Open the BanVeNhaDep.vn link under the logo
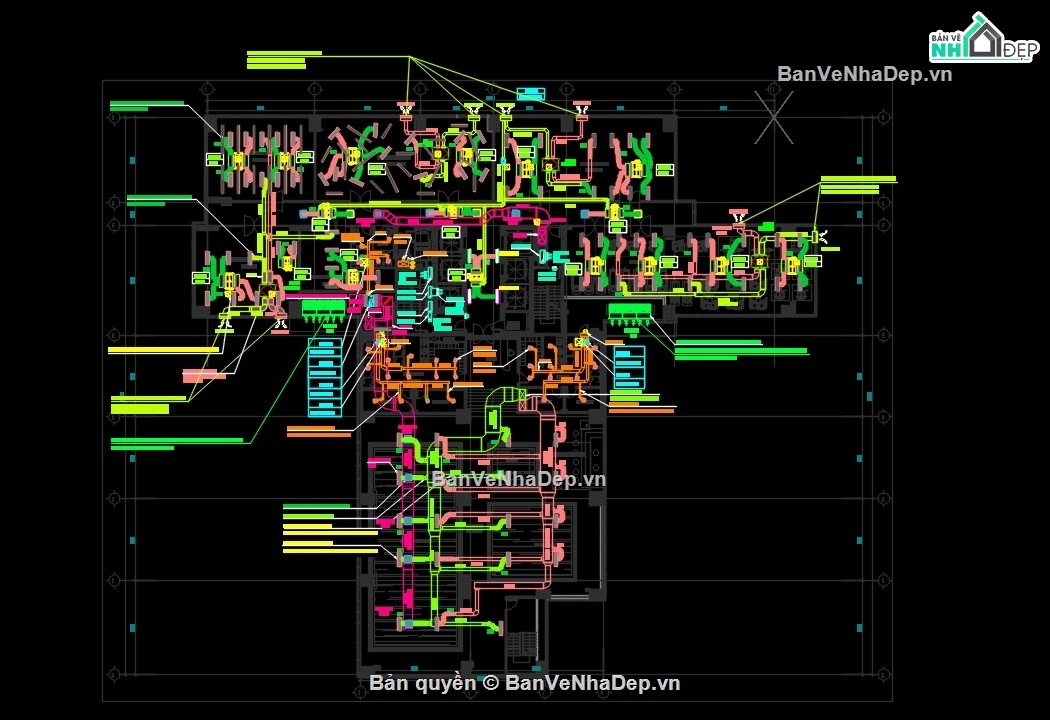 865,74
